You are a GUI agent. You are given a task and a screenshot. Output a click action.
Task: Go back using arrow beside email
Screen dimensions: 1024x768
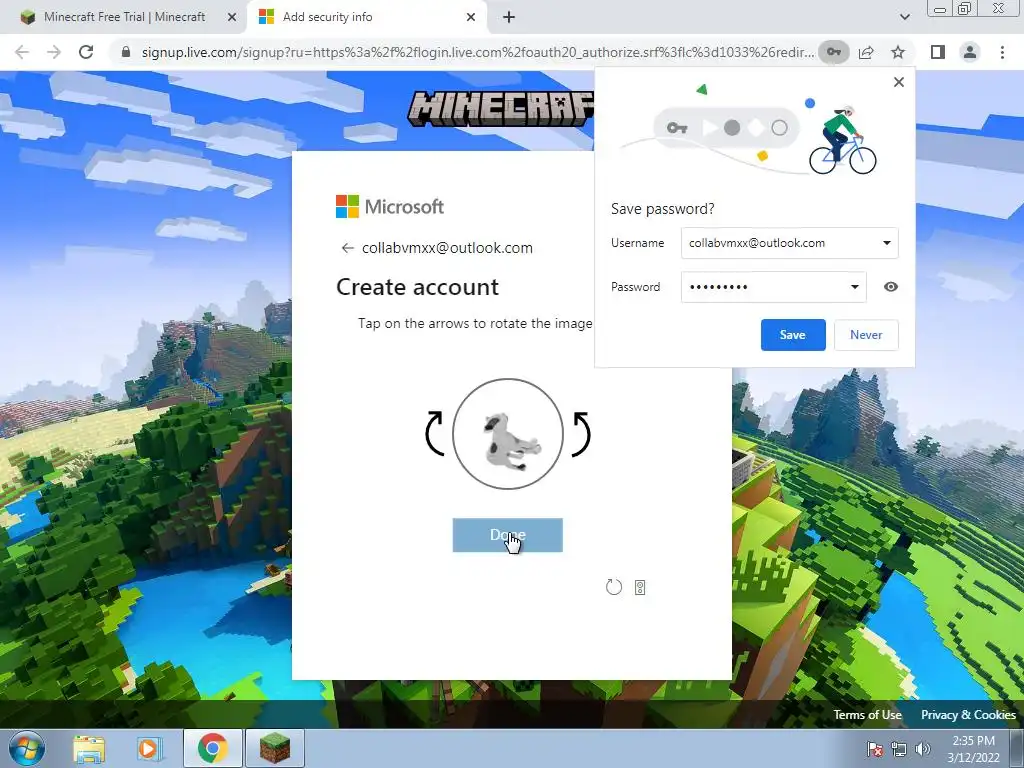pyautogui.click(x=347, y=248)
